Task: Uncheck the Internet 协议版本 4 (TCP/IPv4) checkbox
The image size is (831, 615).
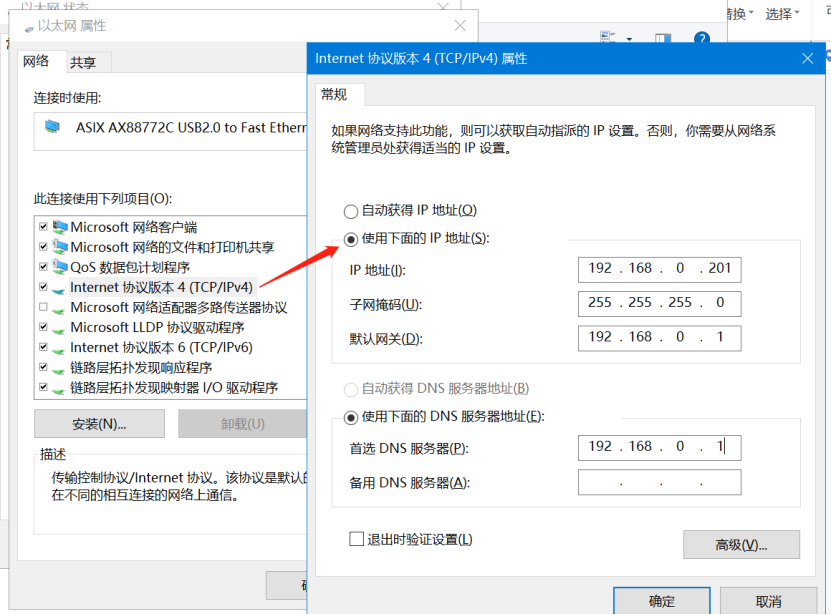Action: (42, 287)
